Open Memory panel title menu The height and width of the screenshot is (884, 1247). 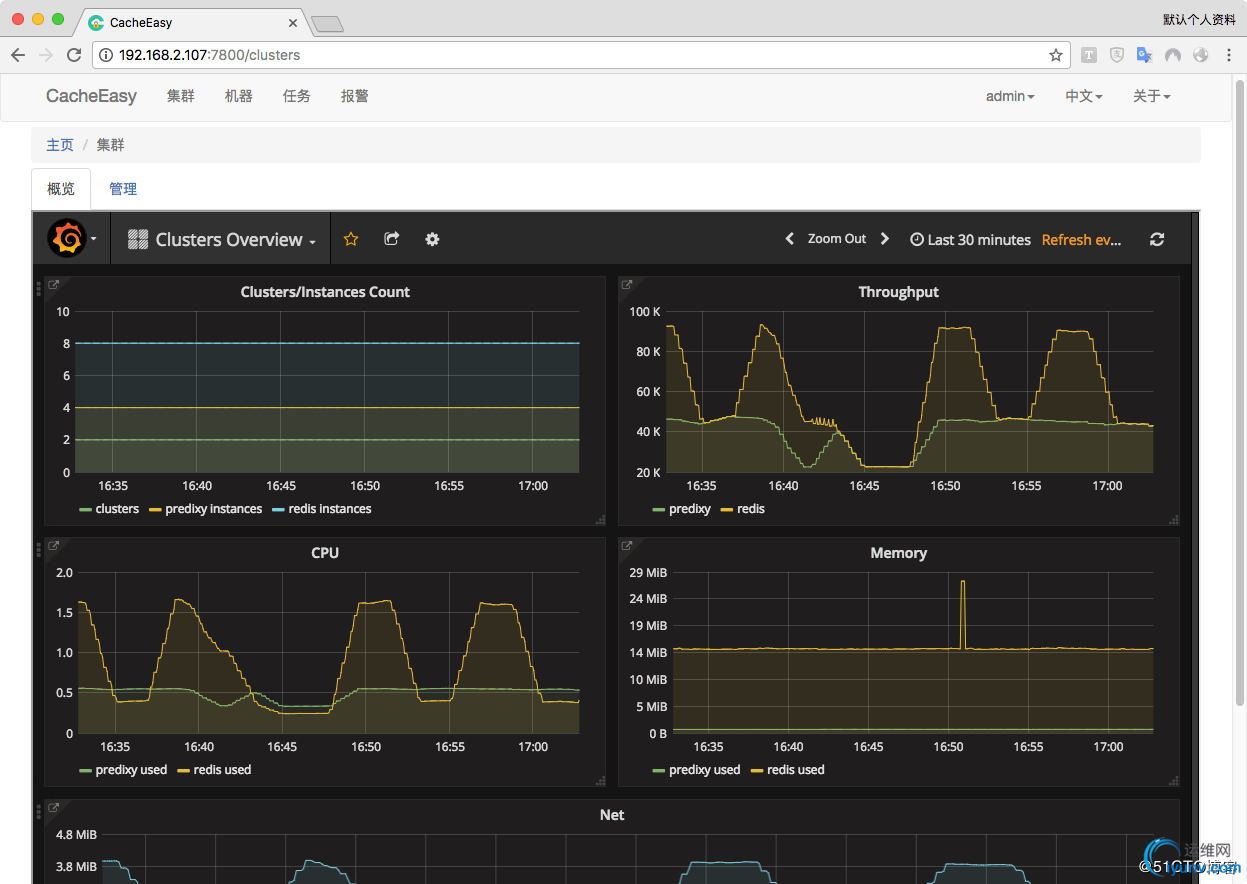[x=898, y=553]
